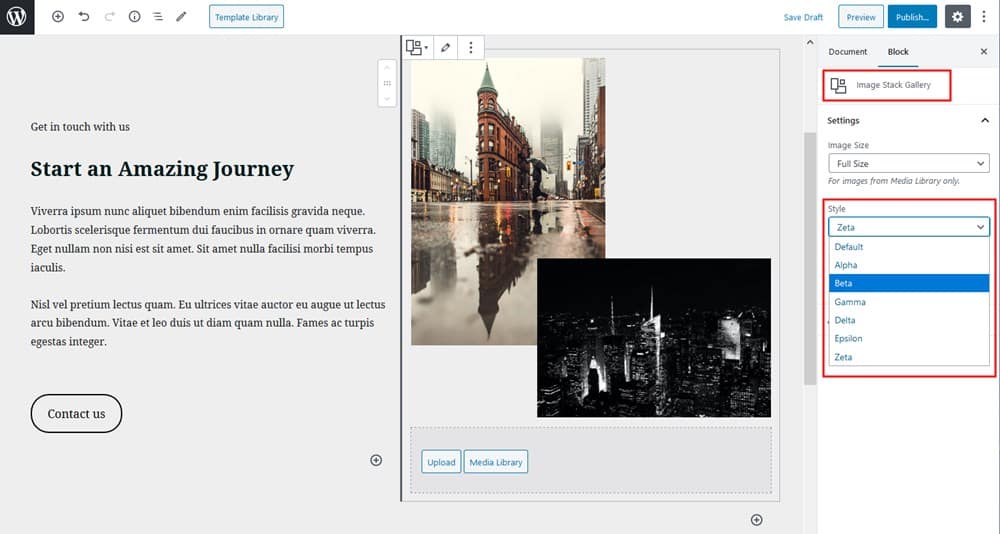
Task: Open block more options three-dot menu
Action: pos(471,47)
